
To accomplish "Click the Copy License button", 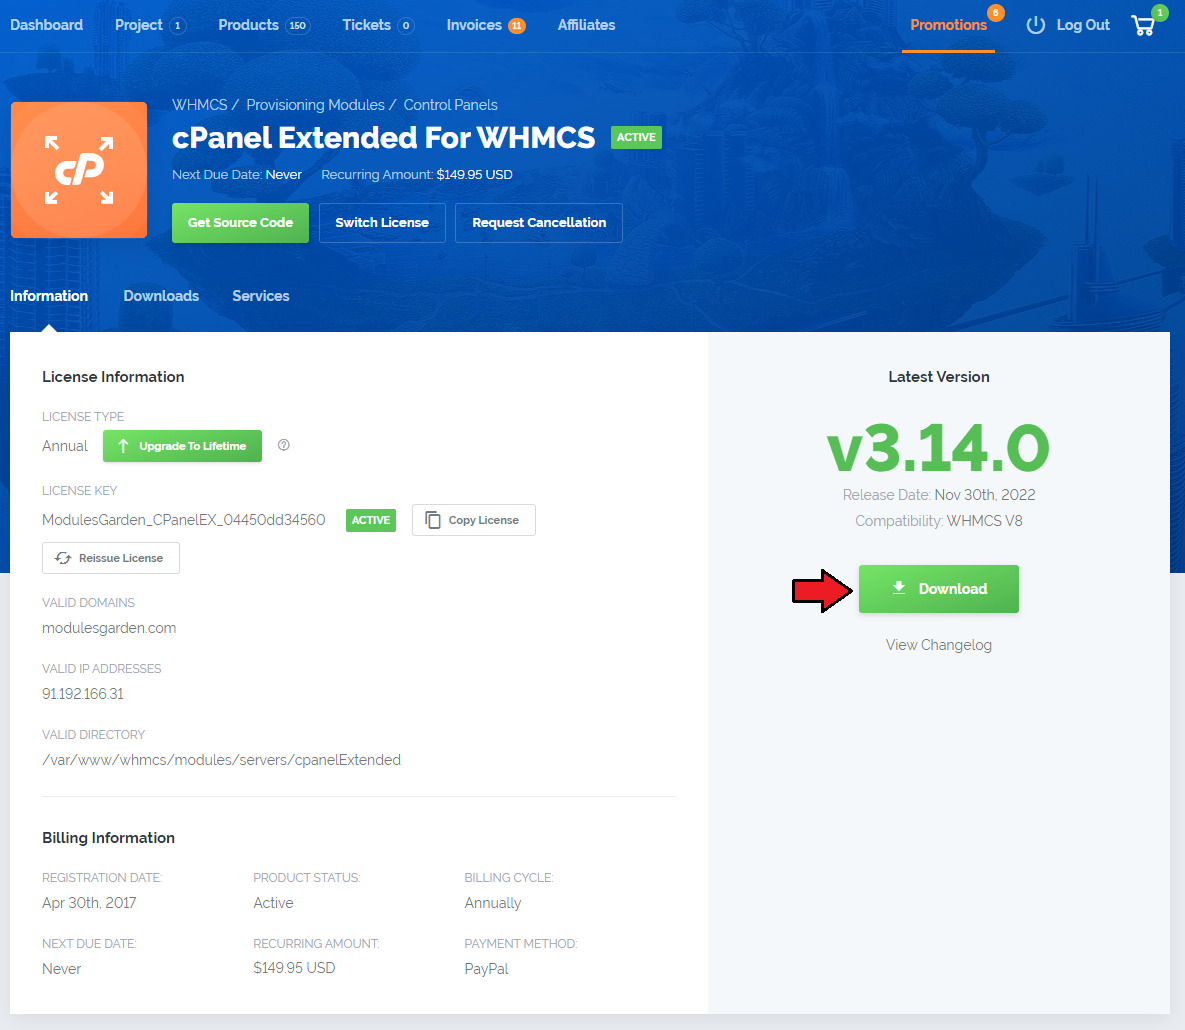I will 474,520.
